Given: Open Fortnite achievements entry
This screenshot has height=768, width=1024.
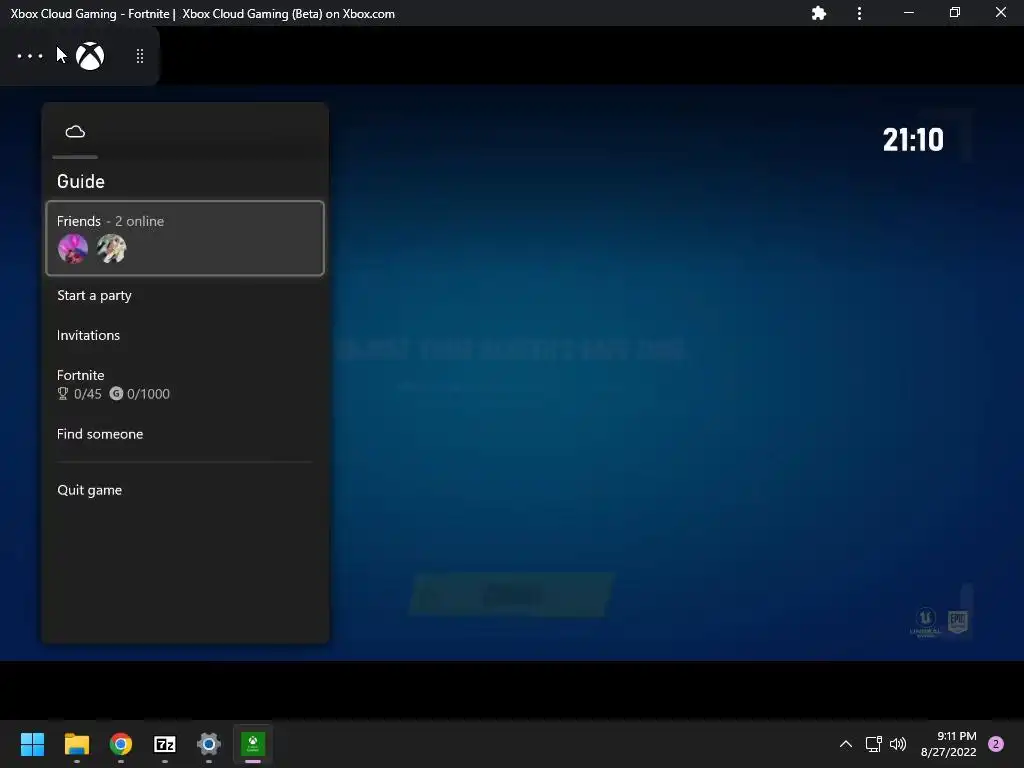Looking at the screenshot, I should pyautogui.click(x=185, y=384).
